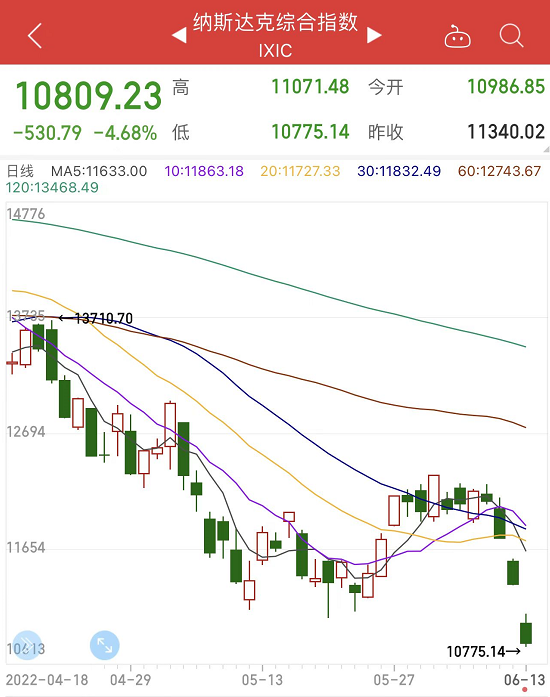Expand chart to fullscreen with arrows button
Viewport: 550px width, 697px height.
(x=104, y=645)
